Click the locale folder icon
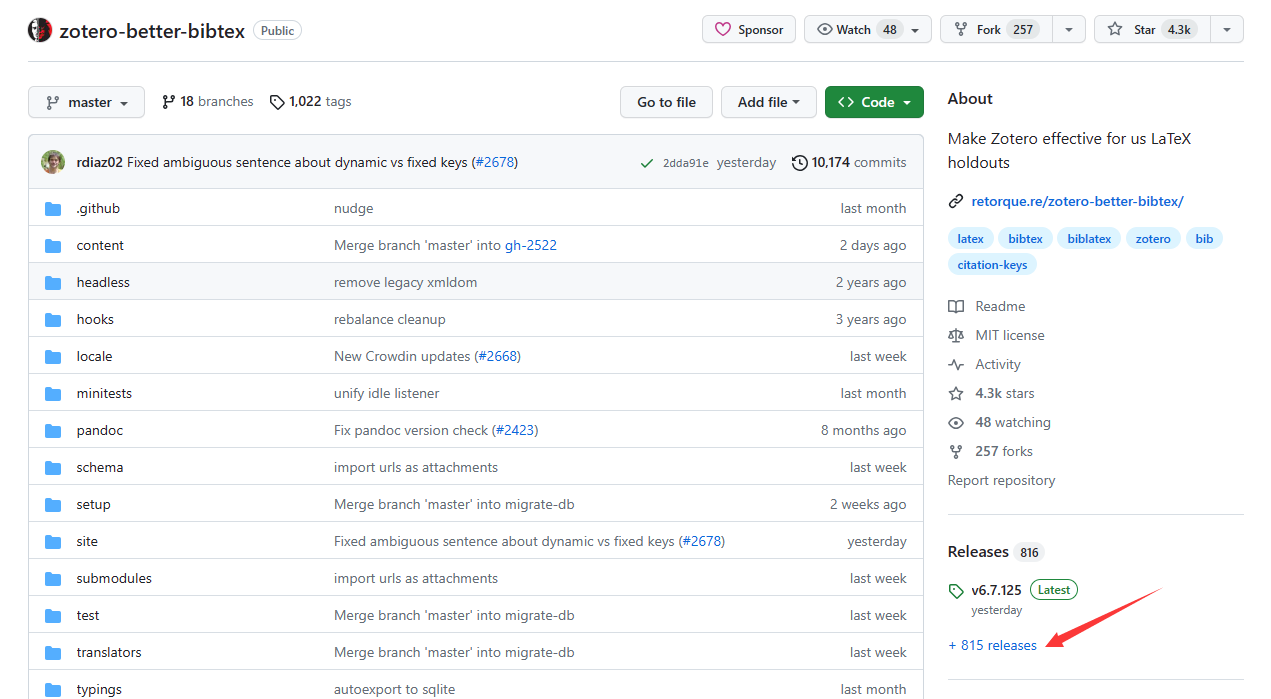This screenshot has width=1271, height=699. click(53, 357)
